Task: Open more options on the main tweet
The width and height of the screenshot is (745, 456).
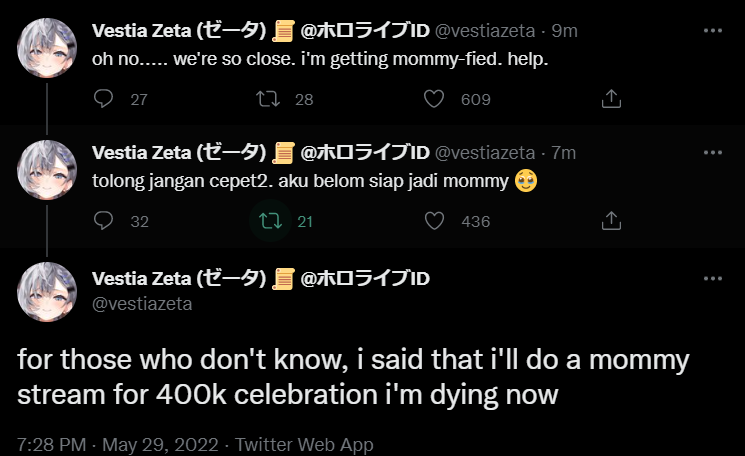Action: click(x=712, y=278)
